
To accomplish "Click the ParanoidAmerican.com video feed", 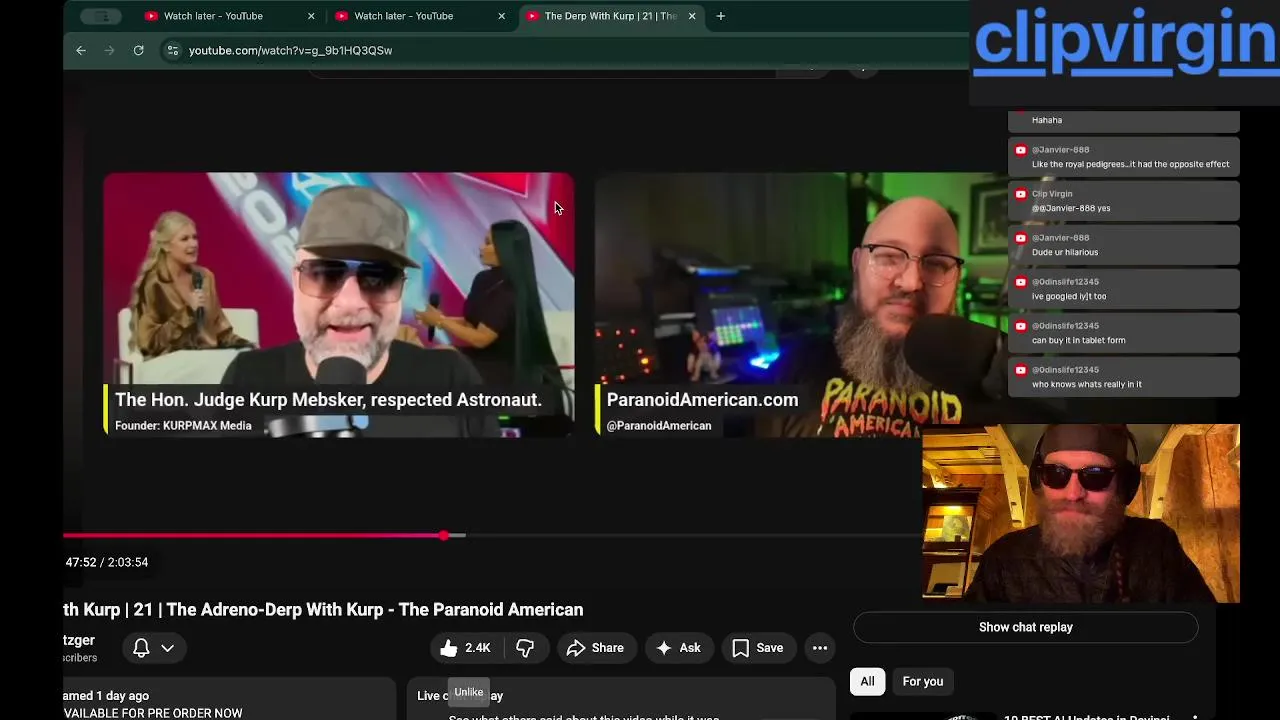I will click(x=800, y=304).
